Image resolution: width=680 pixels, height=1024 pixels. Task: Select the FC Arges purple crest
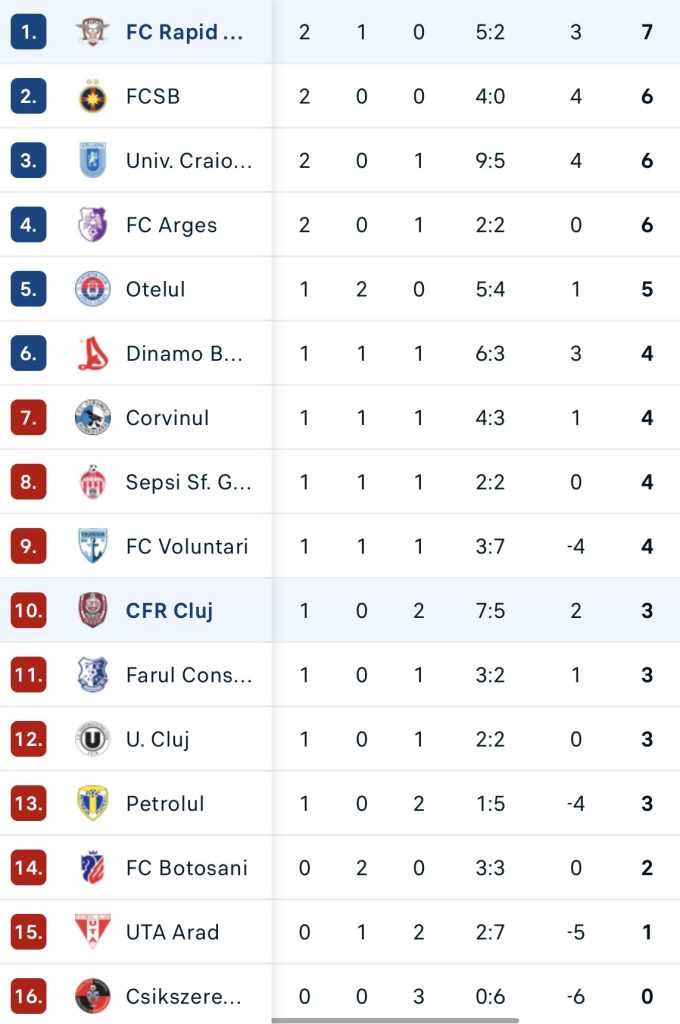click(x=92, y=225)
